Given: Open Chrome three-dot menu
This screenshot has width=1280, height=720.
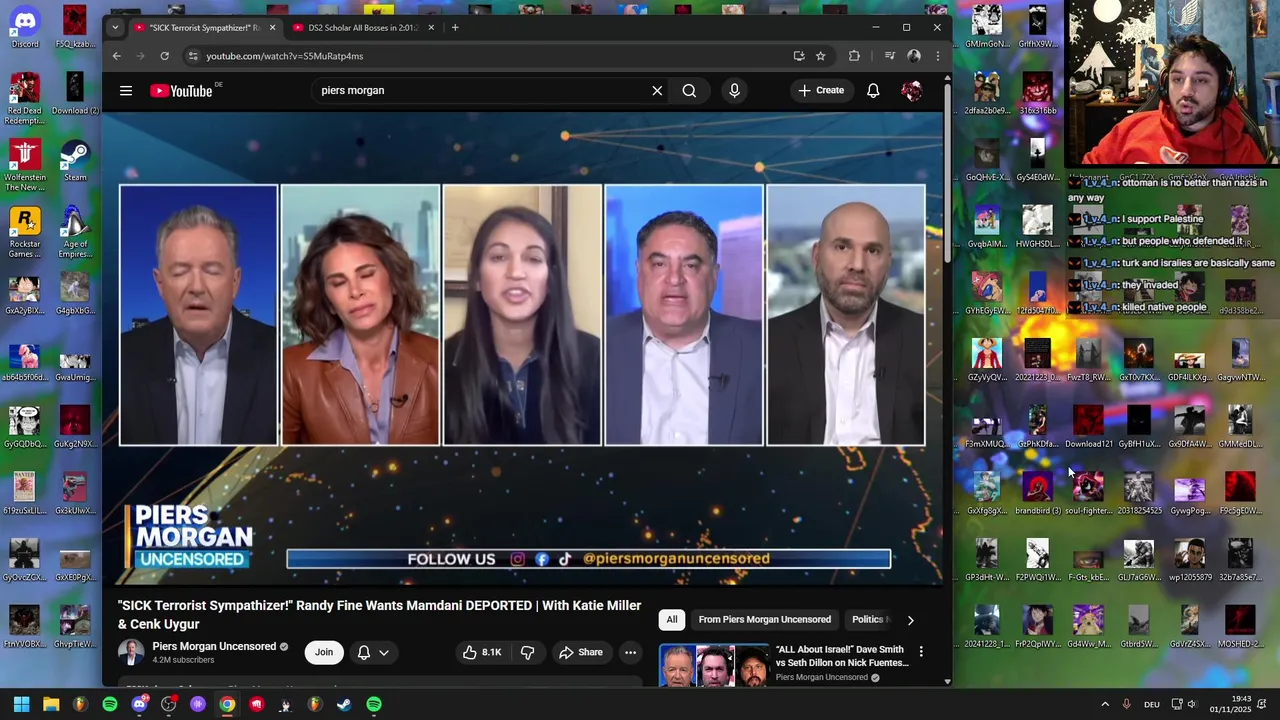Looking at the screenshot, I should point(937,56).
